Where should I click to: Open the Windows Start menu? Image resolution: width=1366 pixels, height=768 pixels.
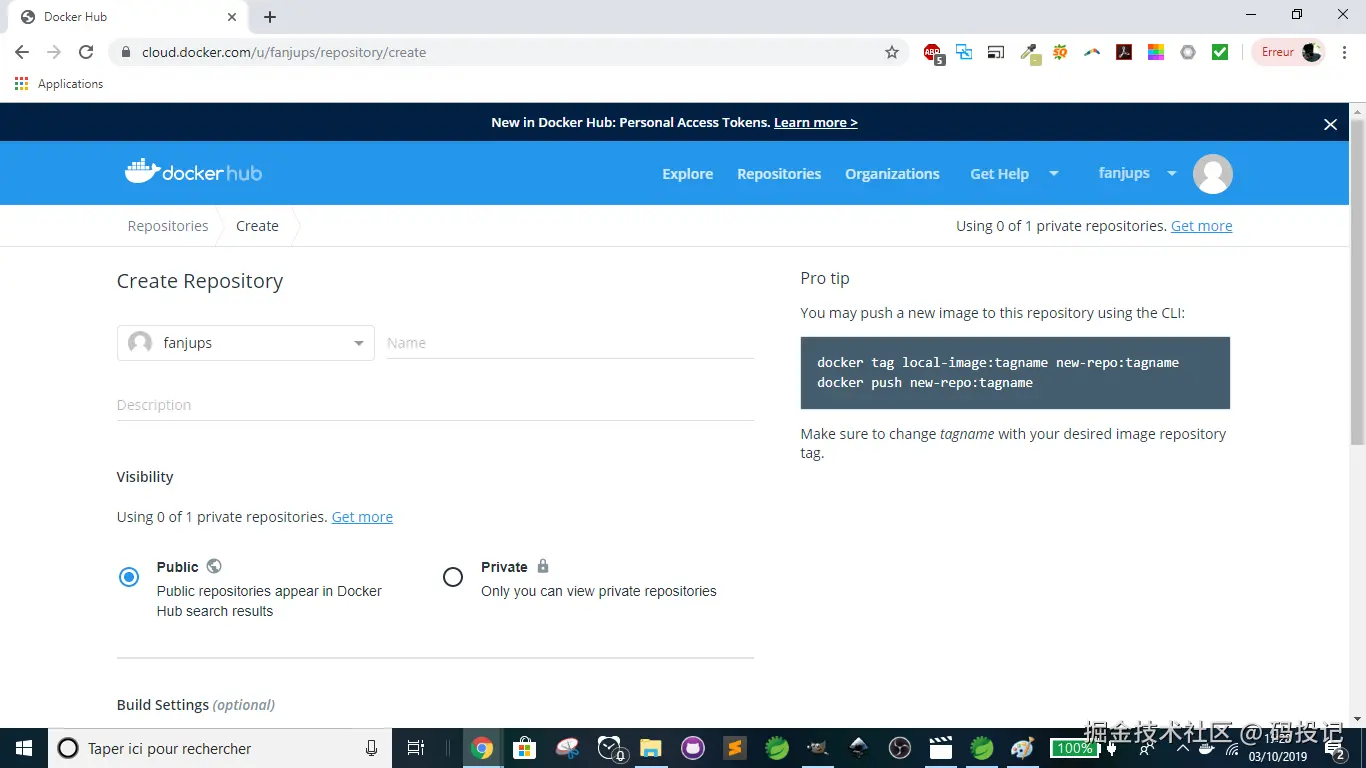[x=24, y=748]
